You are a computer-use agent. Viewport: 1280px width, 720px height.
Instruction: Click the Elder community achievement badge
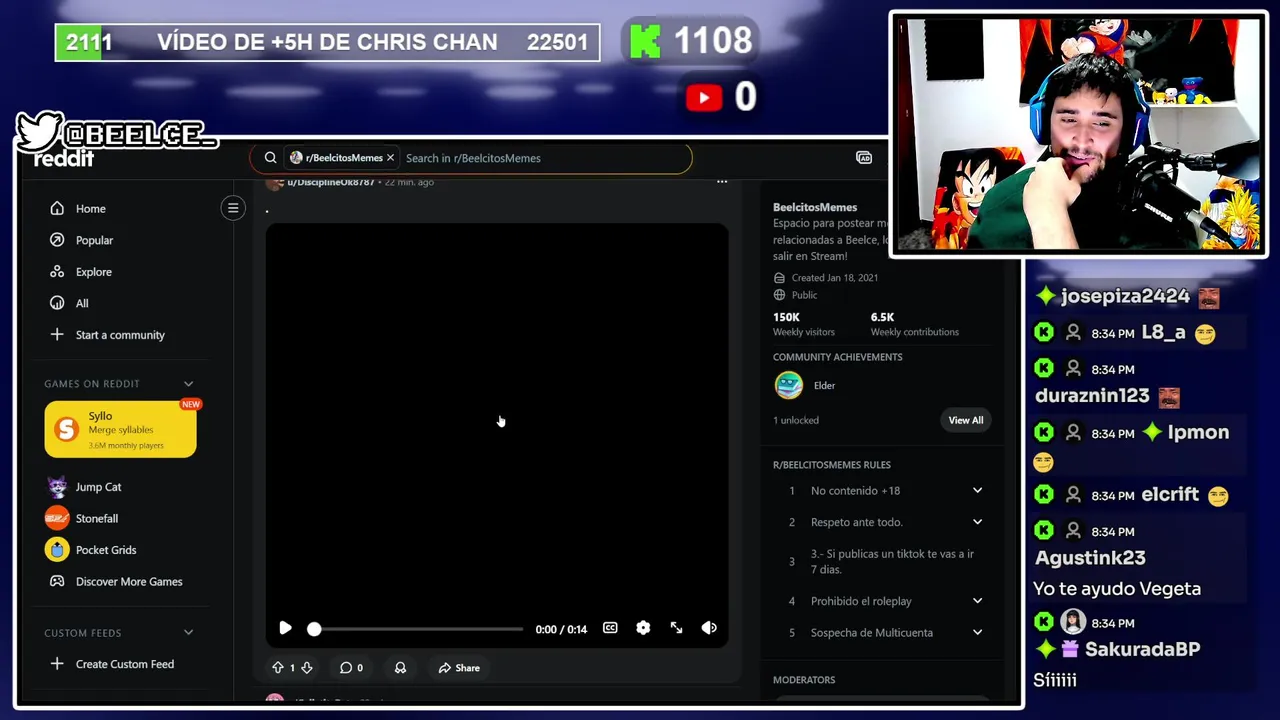click(x=789, y=385)
